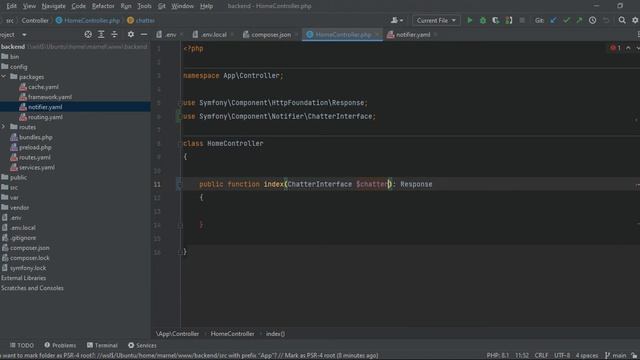
Task: Click the Stop square icon
Action: point(522,20)
